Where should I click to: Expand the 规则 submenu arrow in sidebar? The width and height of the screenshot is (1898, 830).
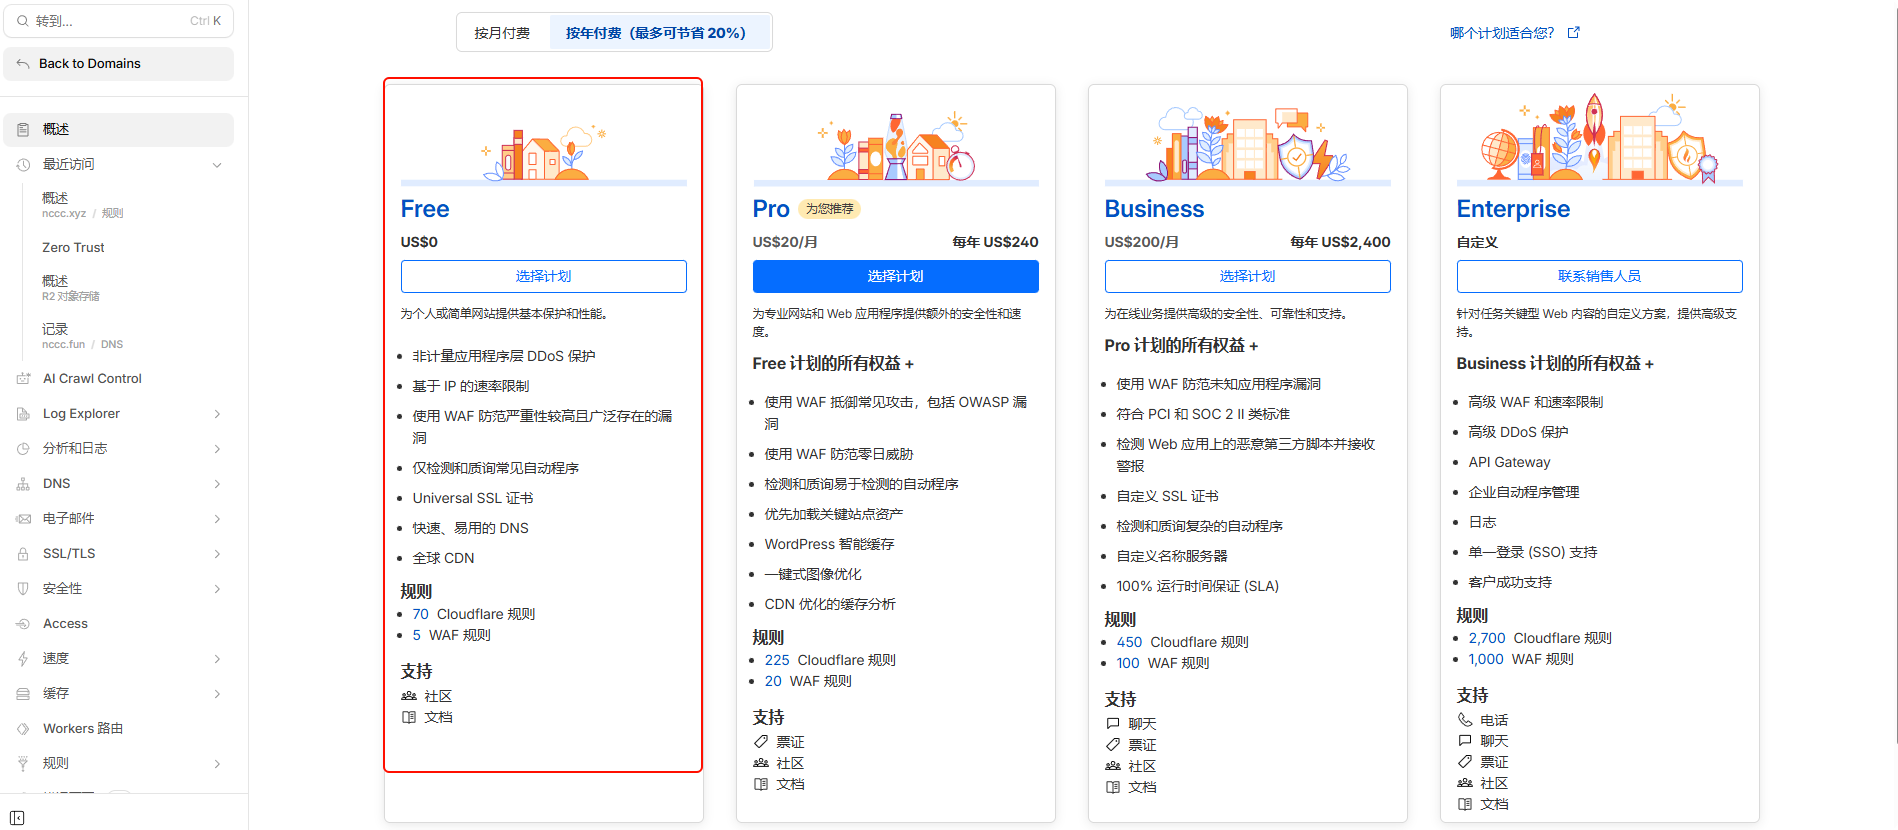[x=217, y=764]
